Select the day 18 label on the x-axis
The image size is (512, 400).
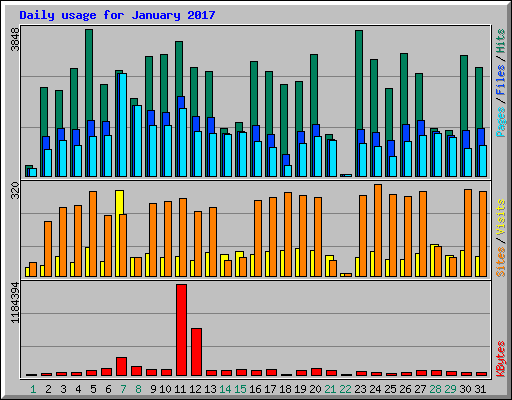pos(285,389)
